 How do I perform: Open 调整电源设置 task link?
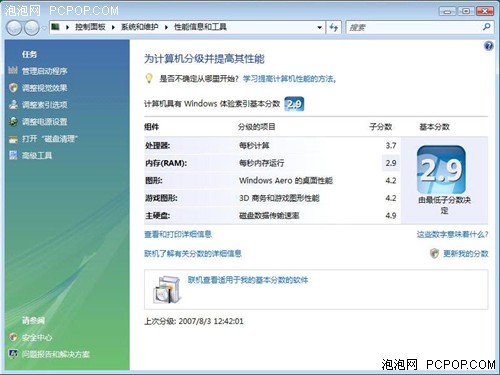(45, 122)
